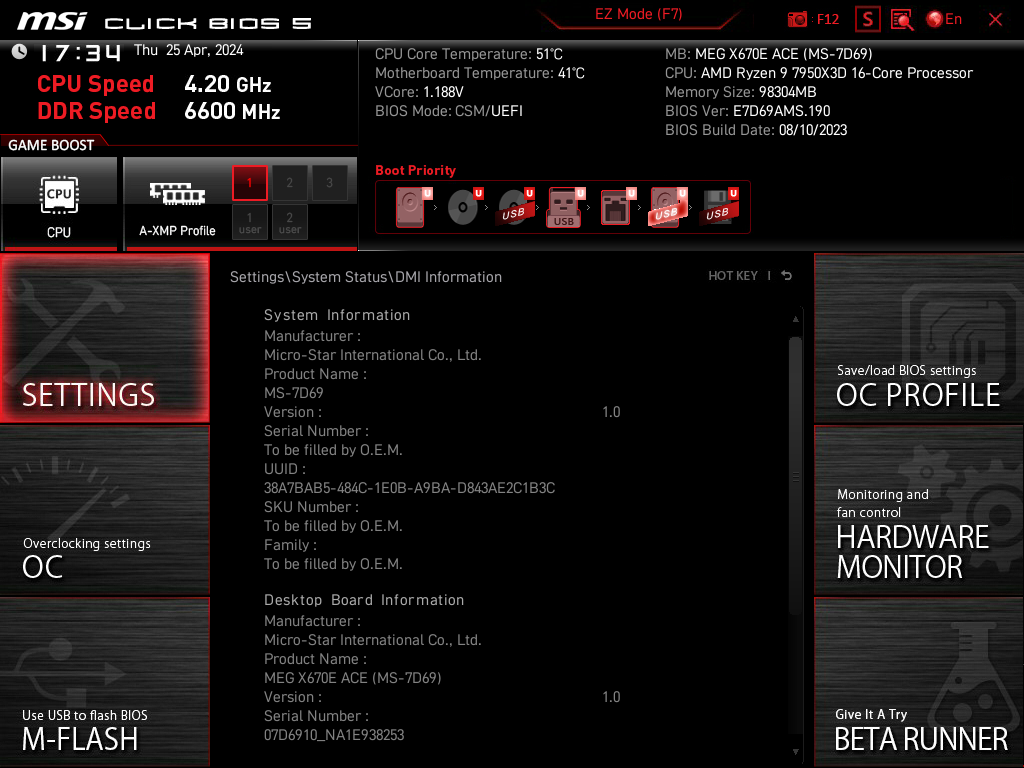Click the UUID label
The height and width of the screenshot is (768, 1024).
coord(284,469)
